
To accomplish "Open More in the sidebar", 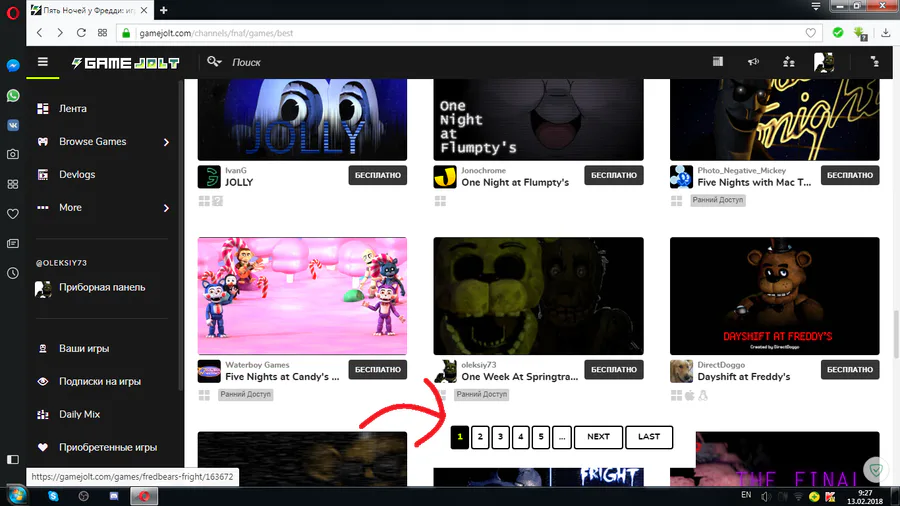I will coord(70,207).
